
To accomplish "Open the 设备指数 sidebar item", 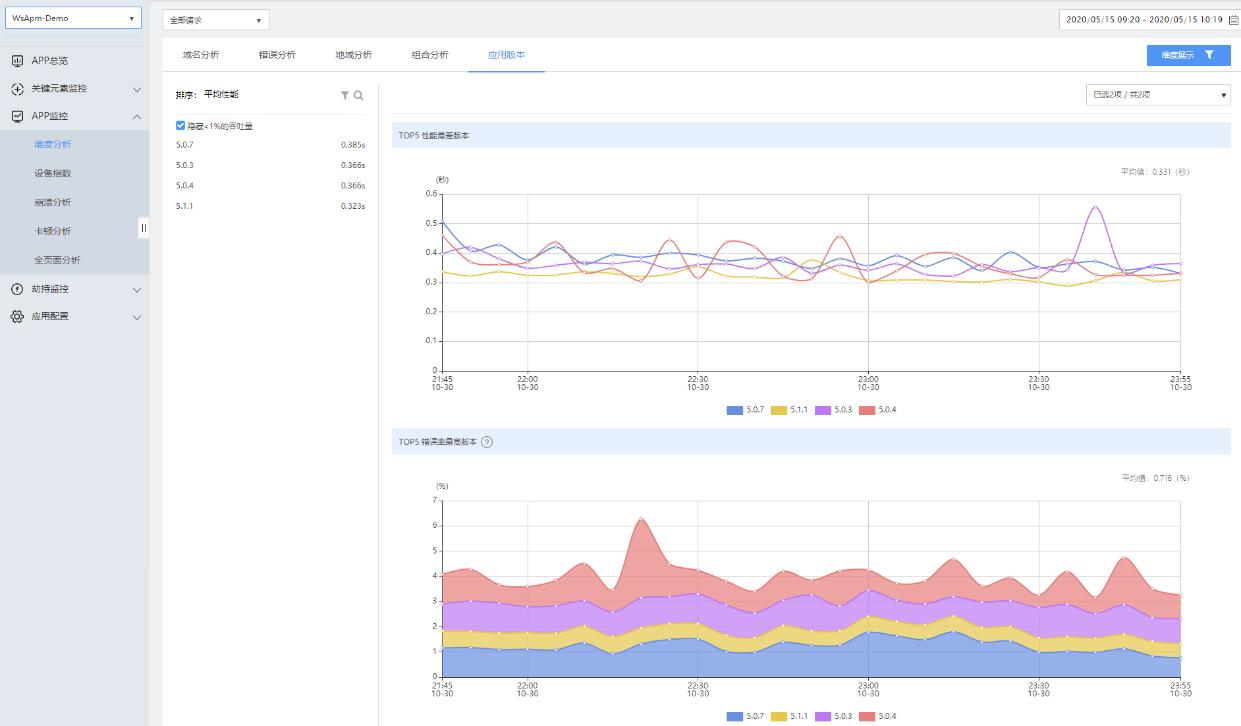I will [53, 173].
